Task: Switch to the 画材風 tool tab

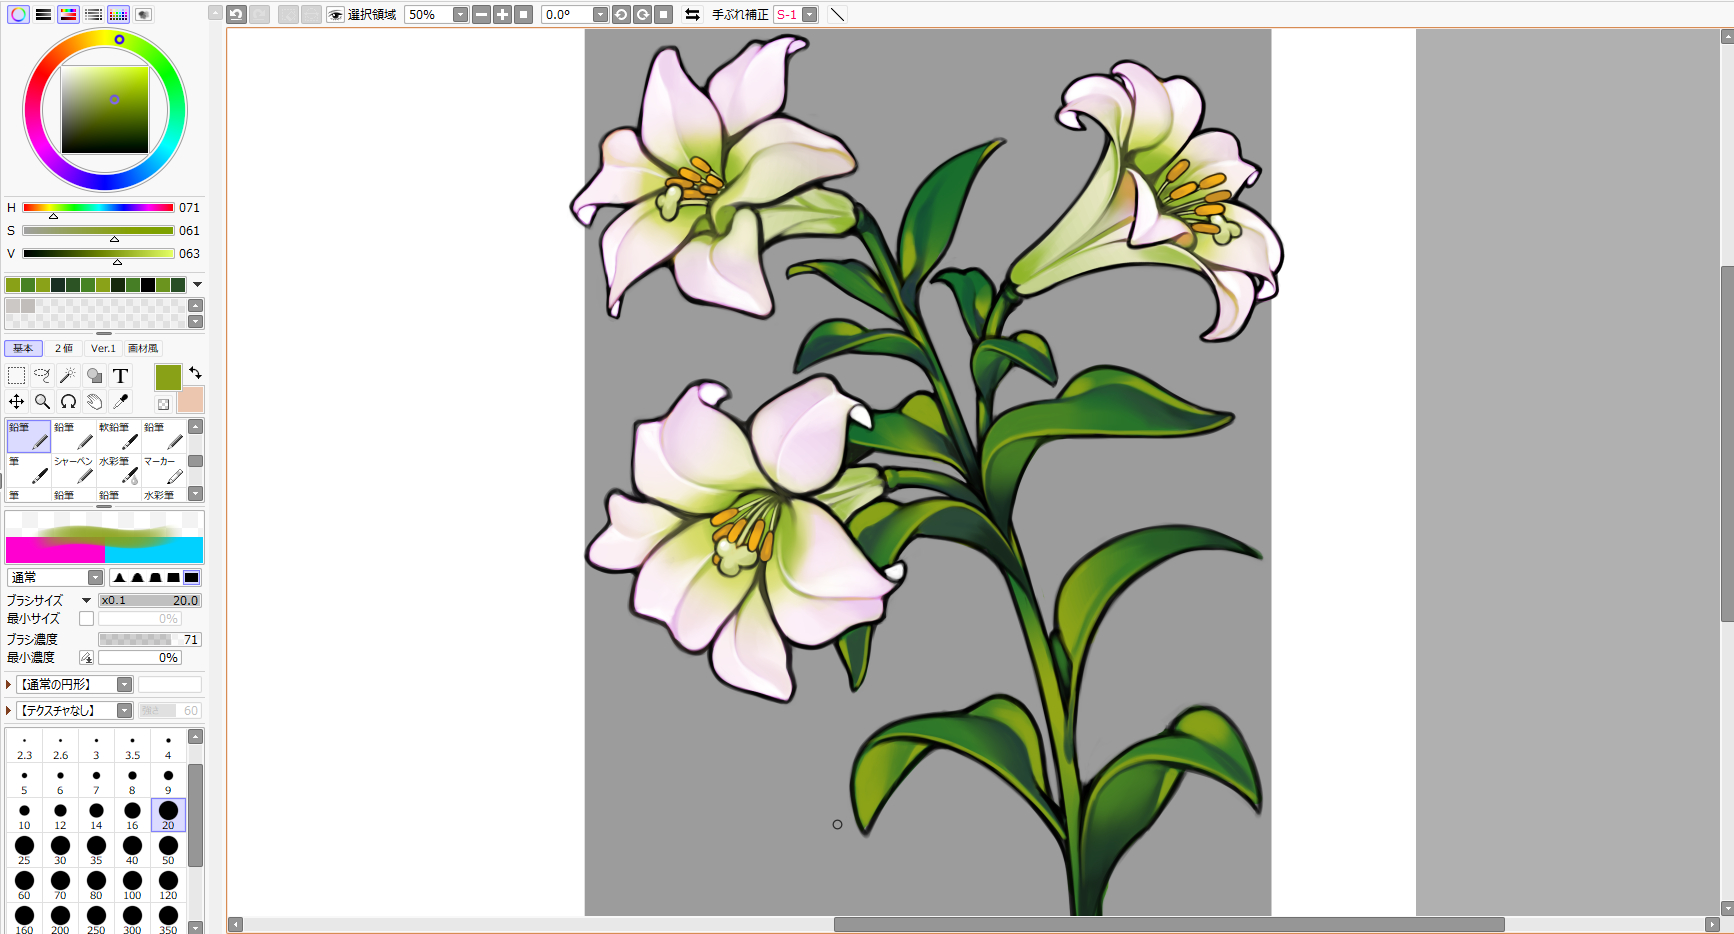Action: tap(143, 349)
